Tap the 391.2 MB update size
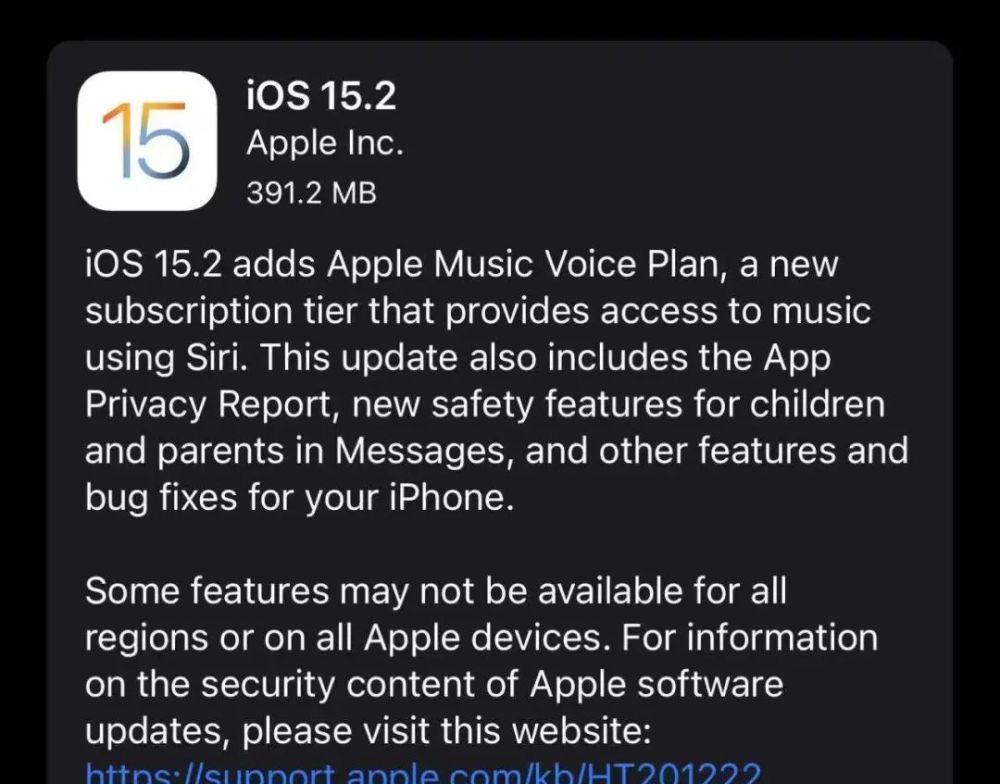 point(312,193)
